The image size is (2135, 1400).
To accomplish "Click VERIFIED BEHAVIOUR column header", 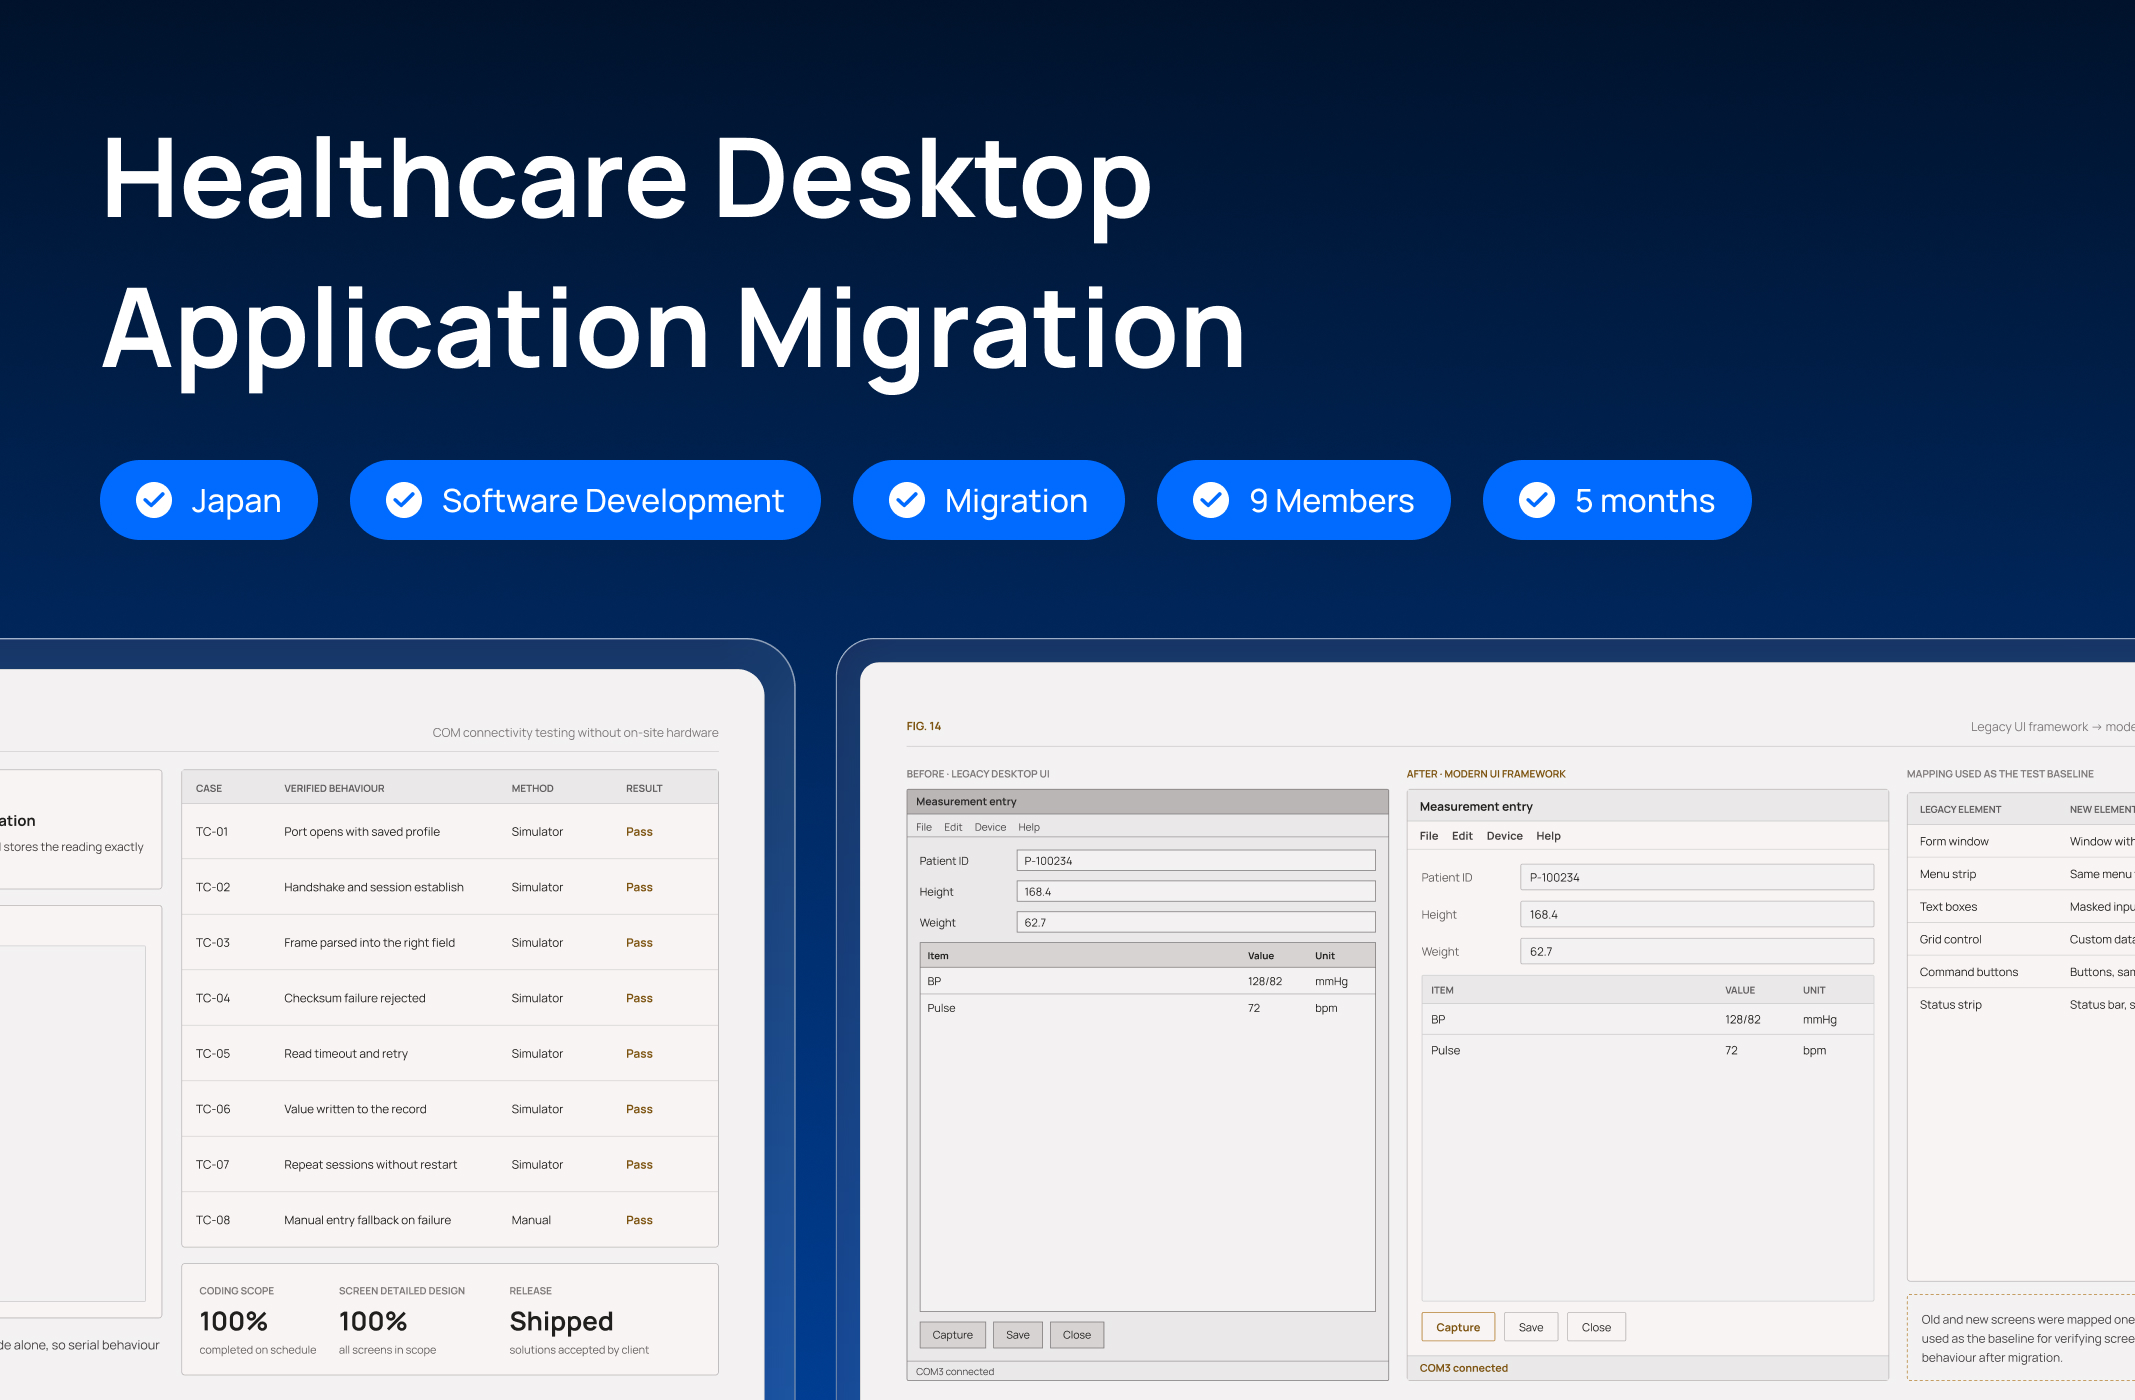I will pyautogui.click(x=334, y=788).
